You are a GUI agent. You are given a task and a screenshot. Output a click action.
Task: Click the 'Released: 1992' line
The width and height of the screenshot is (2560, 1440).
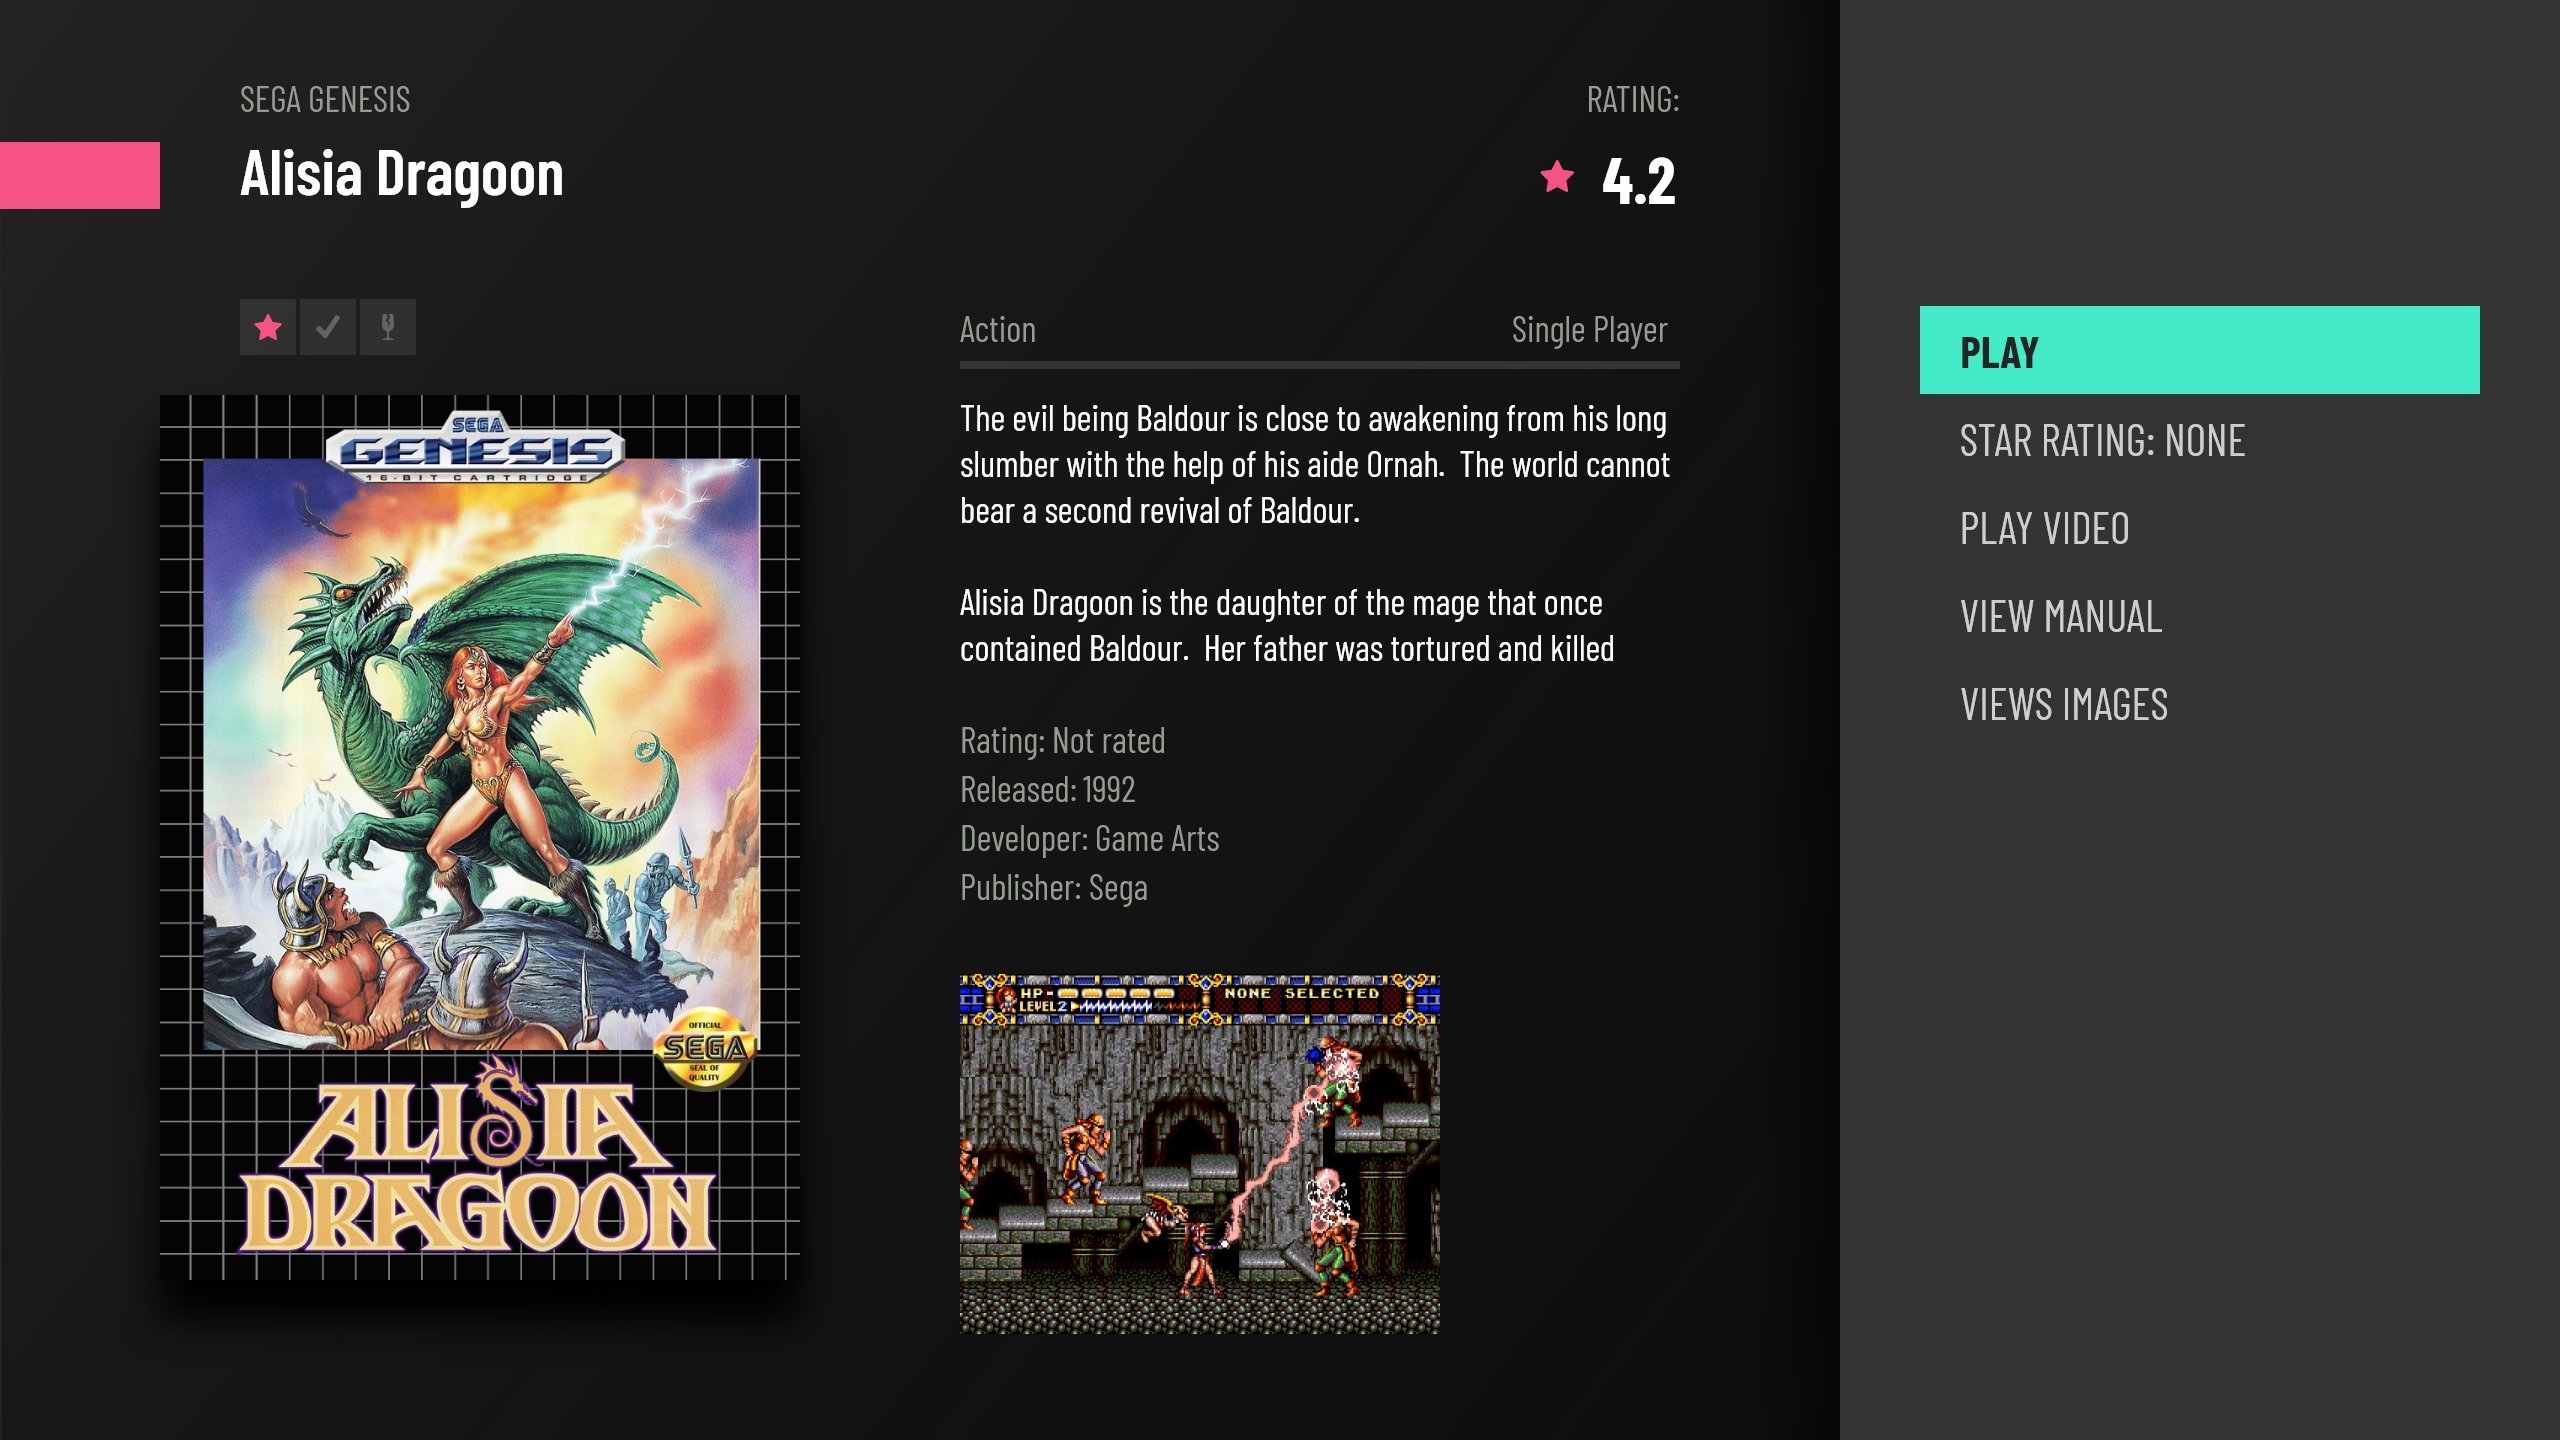pyautogui.click(x=1047, y=789)
